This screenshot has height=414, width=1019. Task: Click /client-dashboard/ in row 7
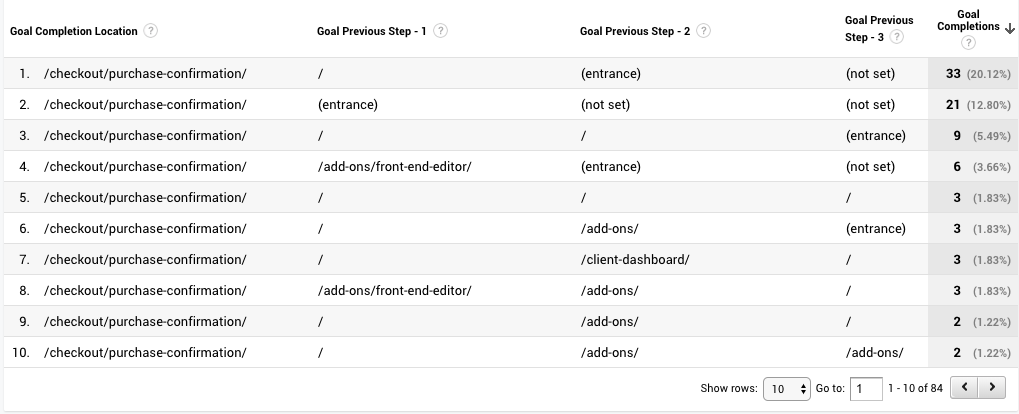[634, 260]
